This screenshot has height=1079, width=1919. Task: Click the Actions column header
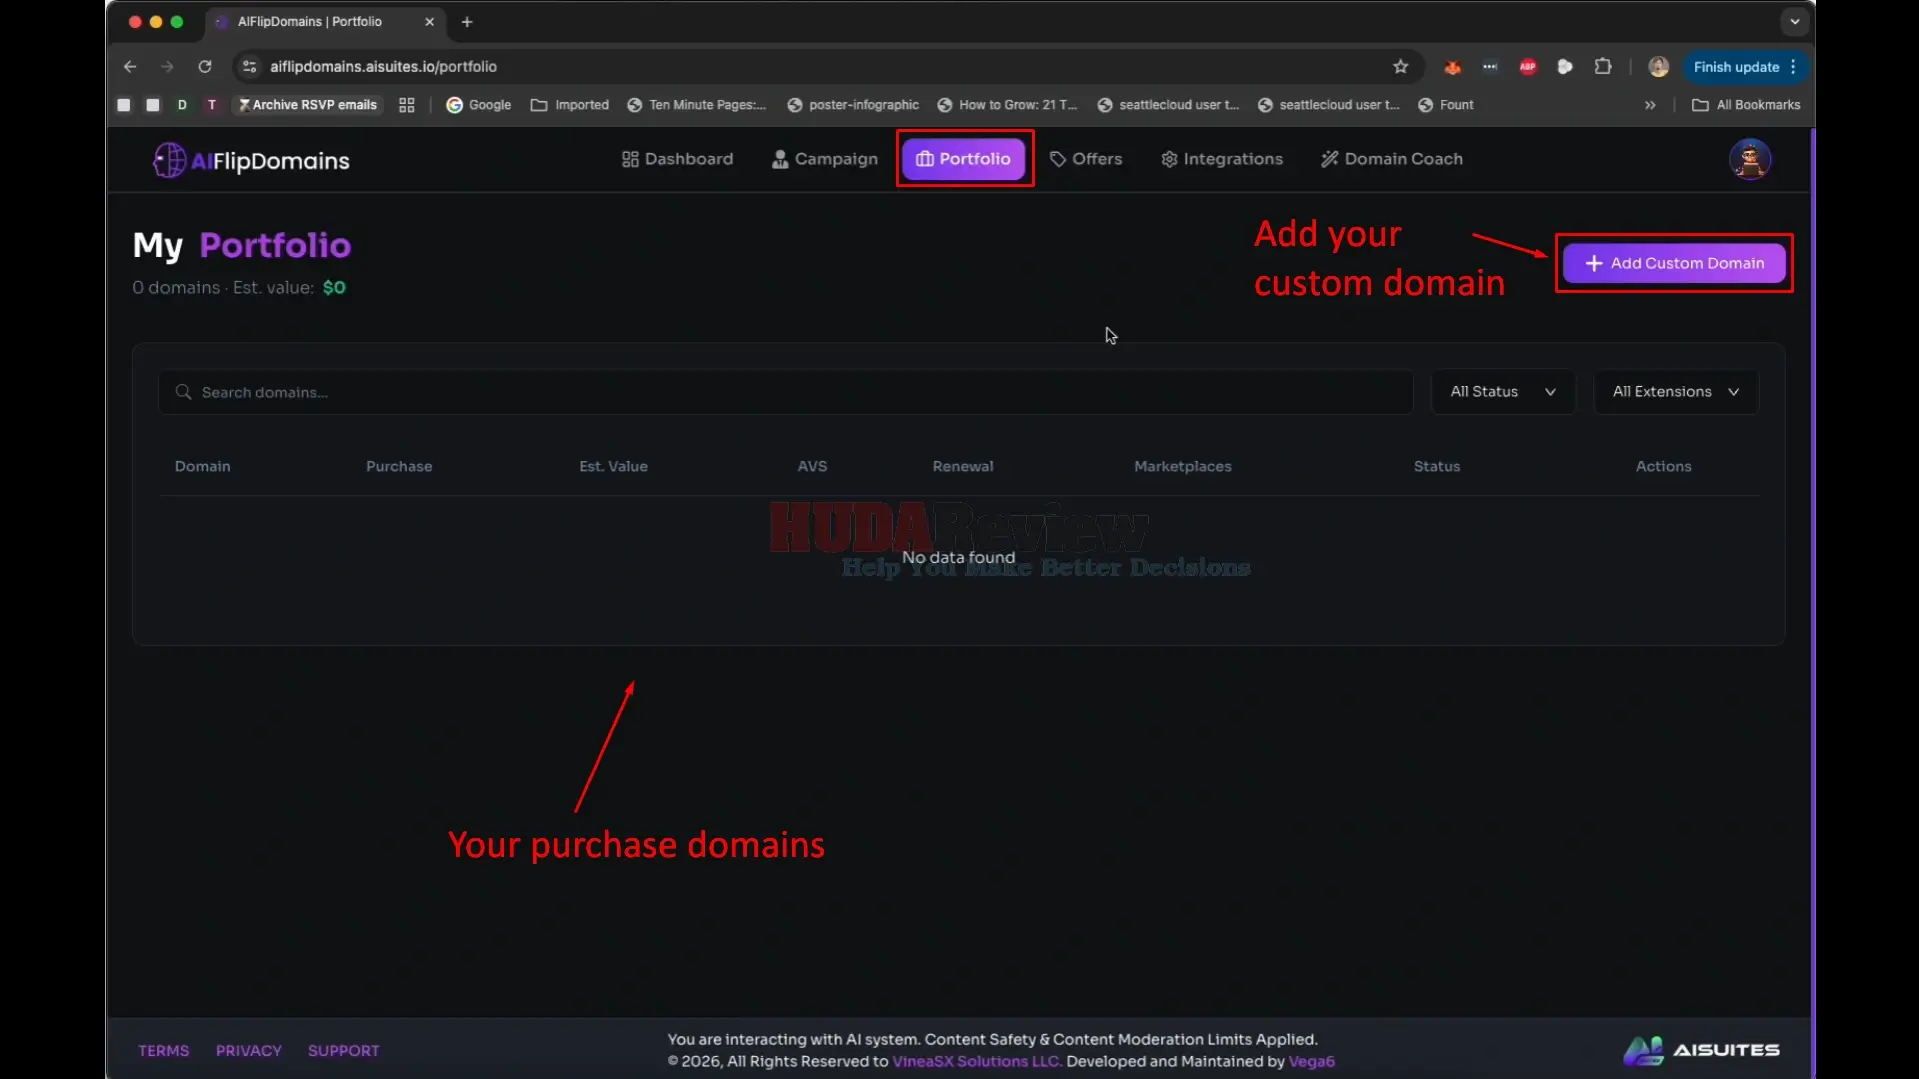pyautogui.click(x=1663, y=466)
